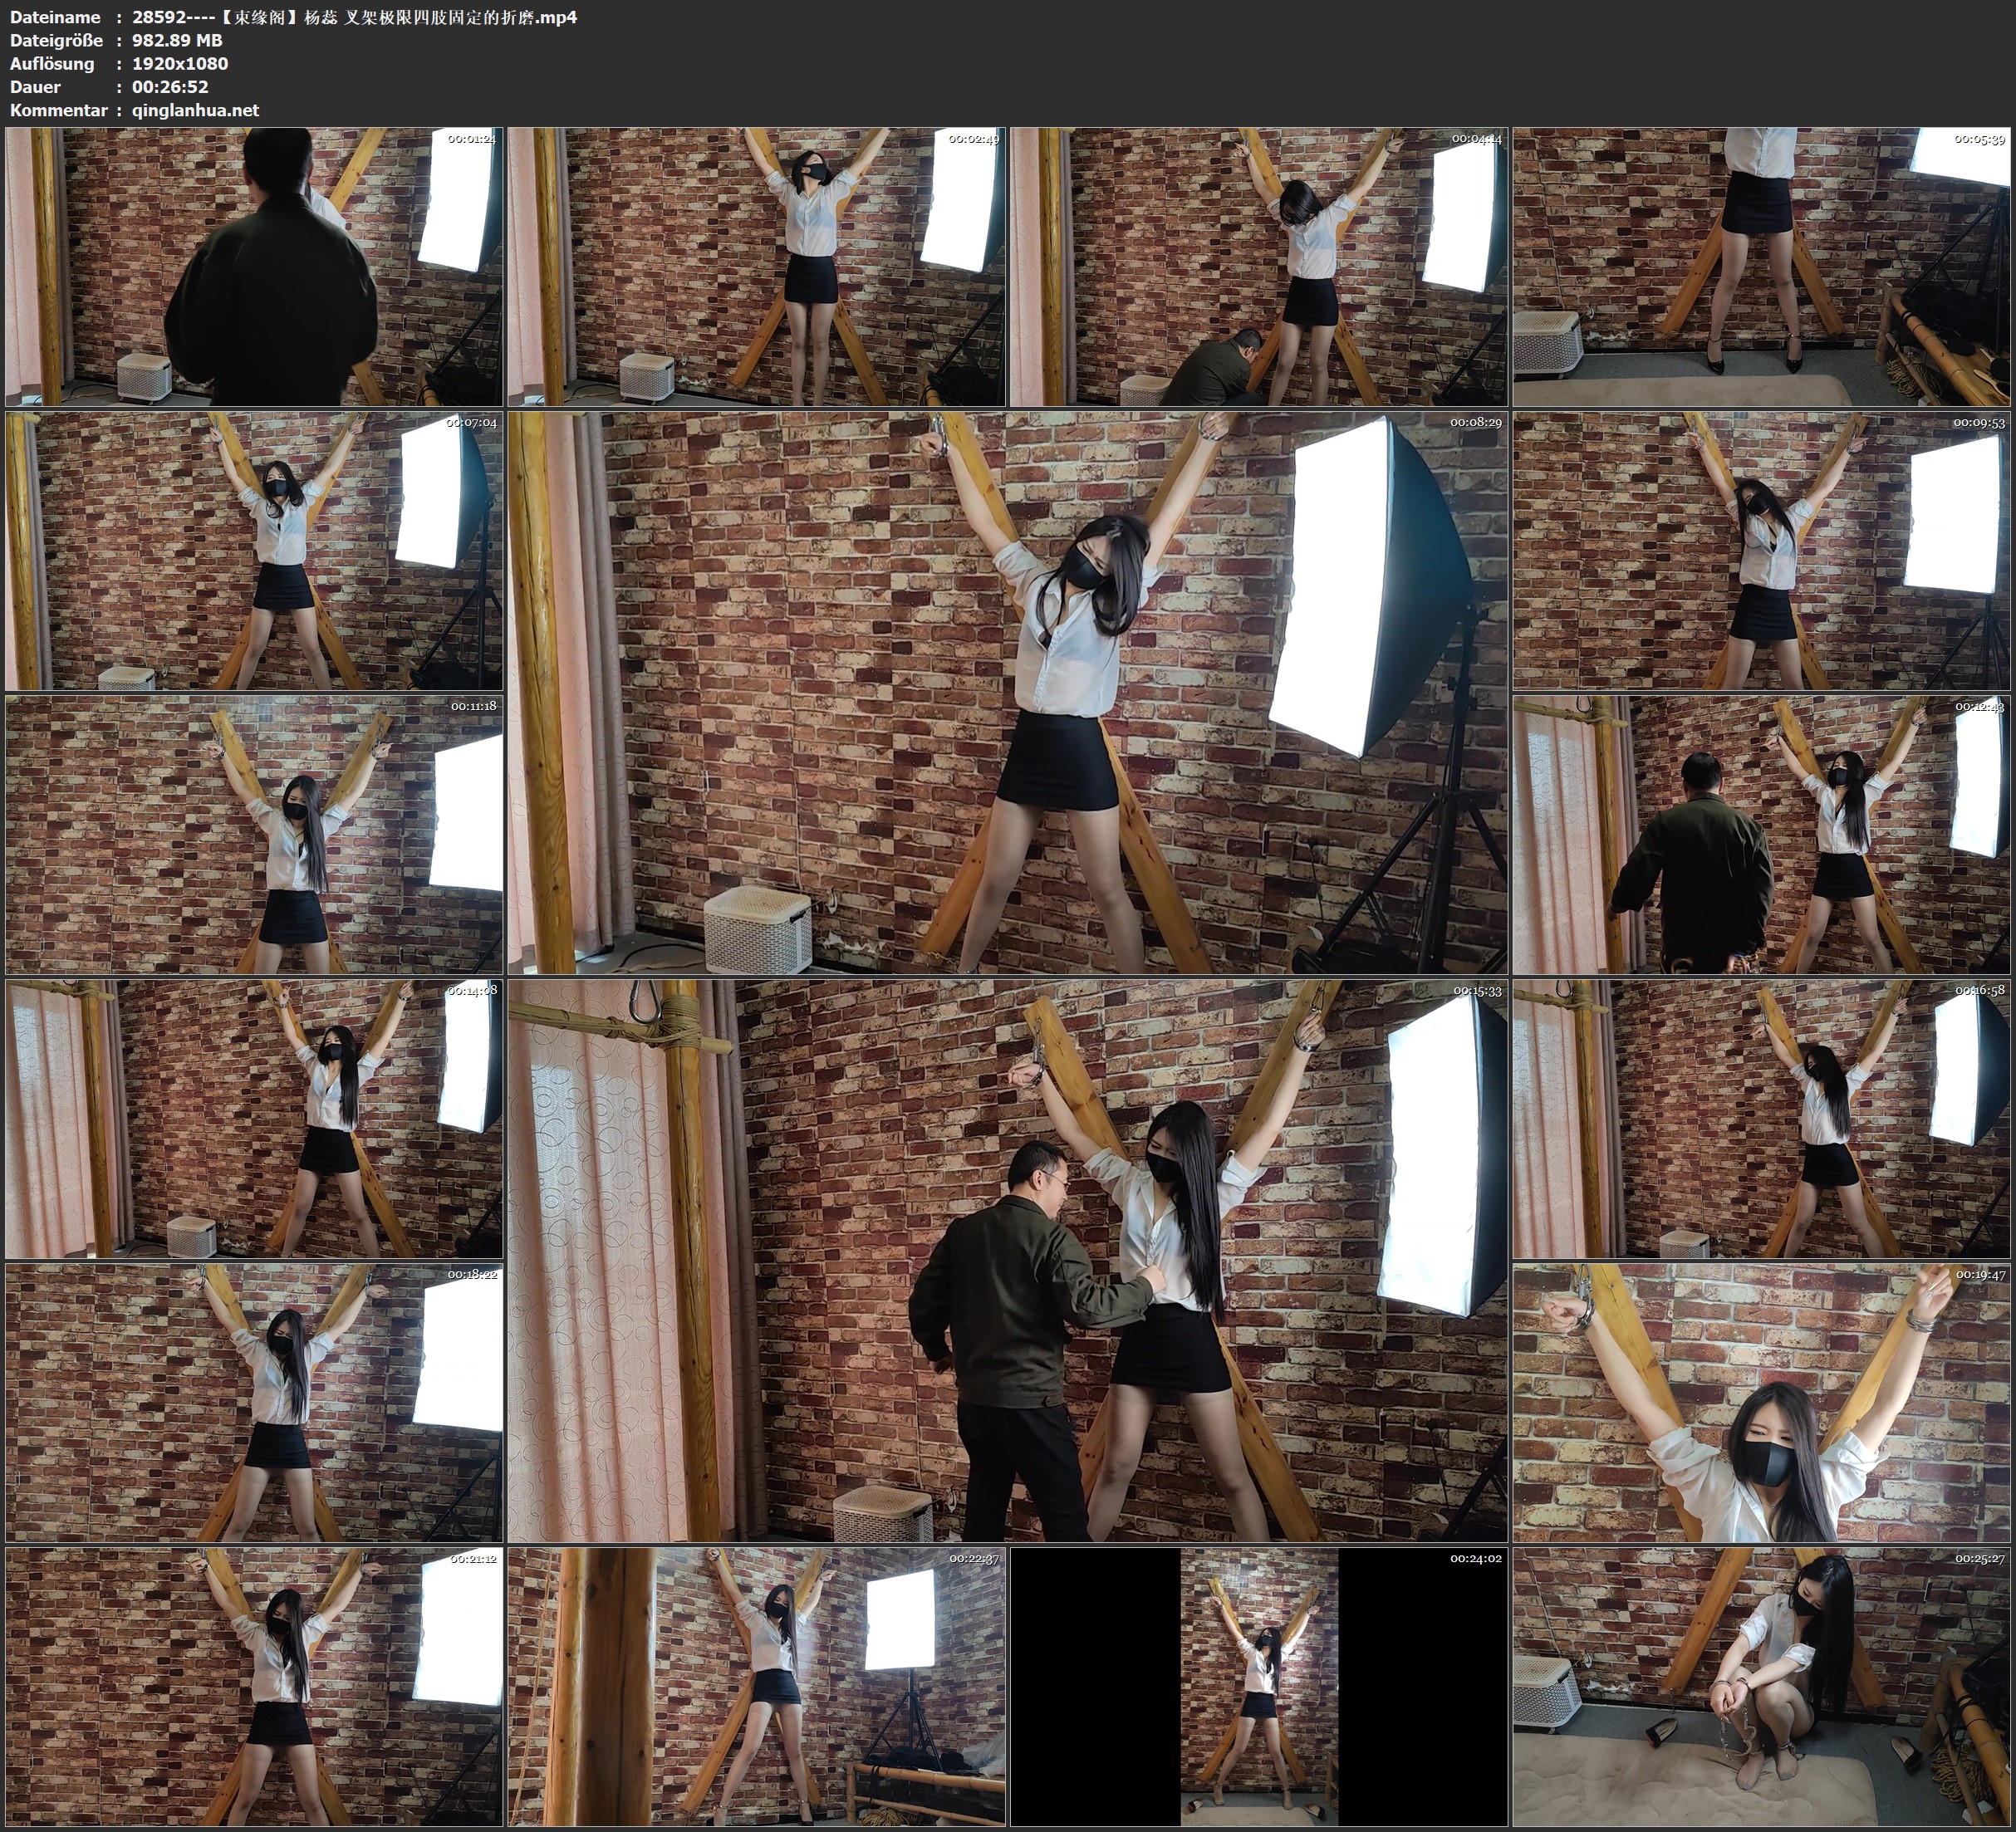Open the large 00:15:33 thumbnail
2016x1832 pixels.
pos(1007,1261)
